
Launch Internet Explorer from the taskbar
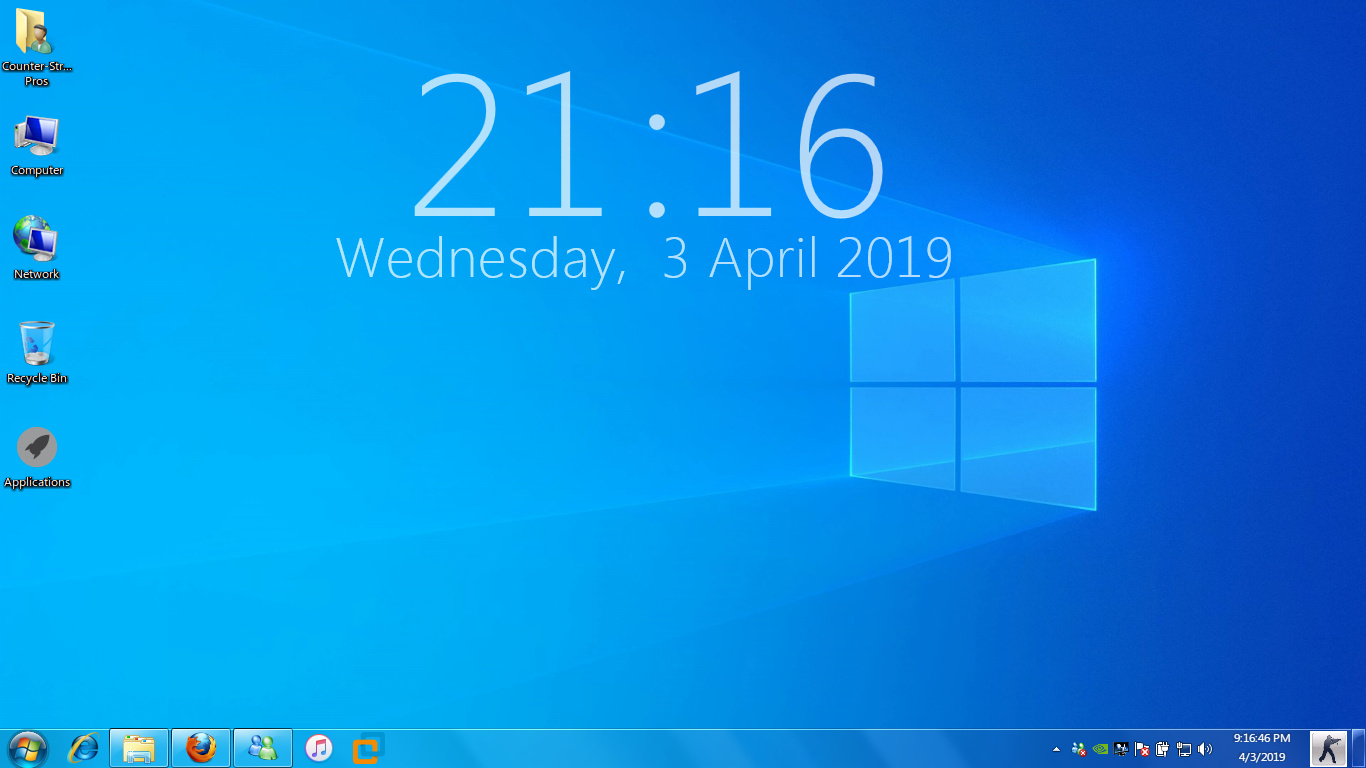tap(83, 748)
